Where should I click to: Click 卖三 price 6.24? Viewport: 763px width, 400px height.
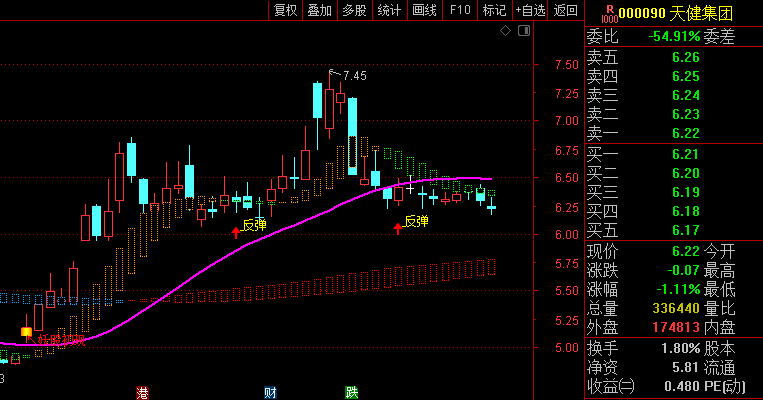click(686, 95)
